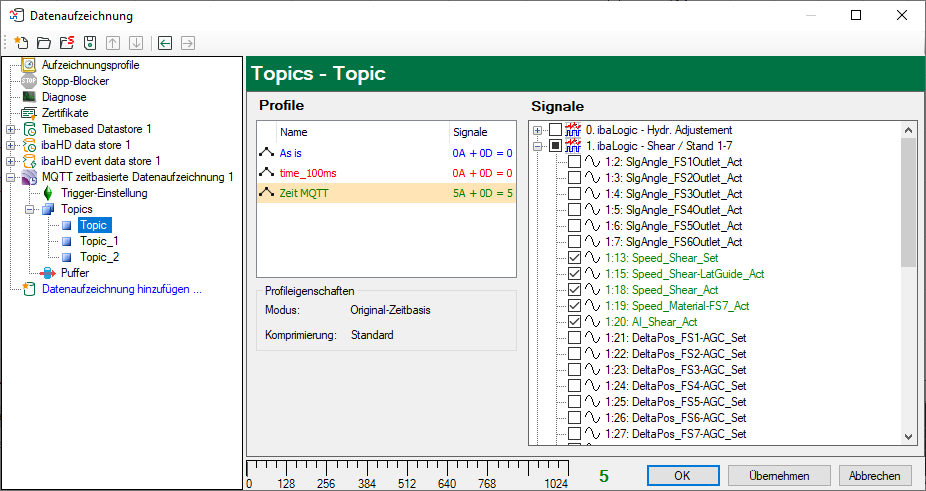The height and width of the screenshot is (491, 926).
Task: Click the open folder toolbar icon
Action: (44, 43)
